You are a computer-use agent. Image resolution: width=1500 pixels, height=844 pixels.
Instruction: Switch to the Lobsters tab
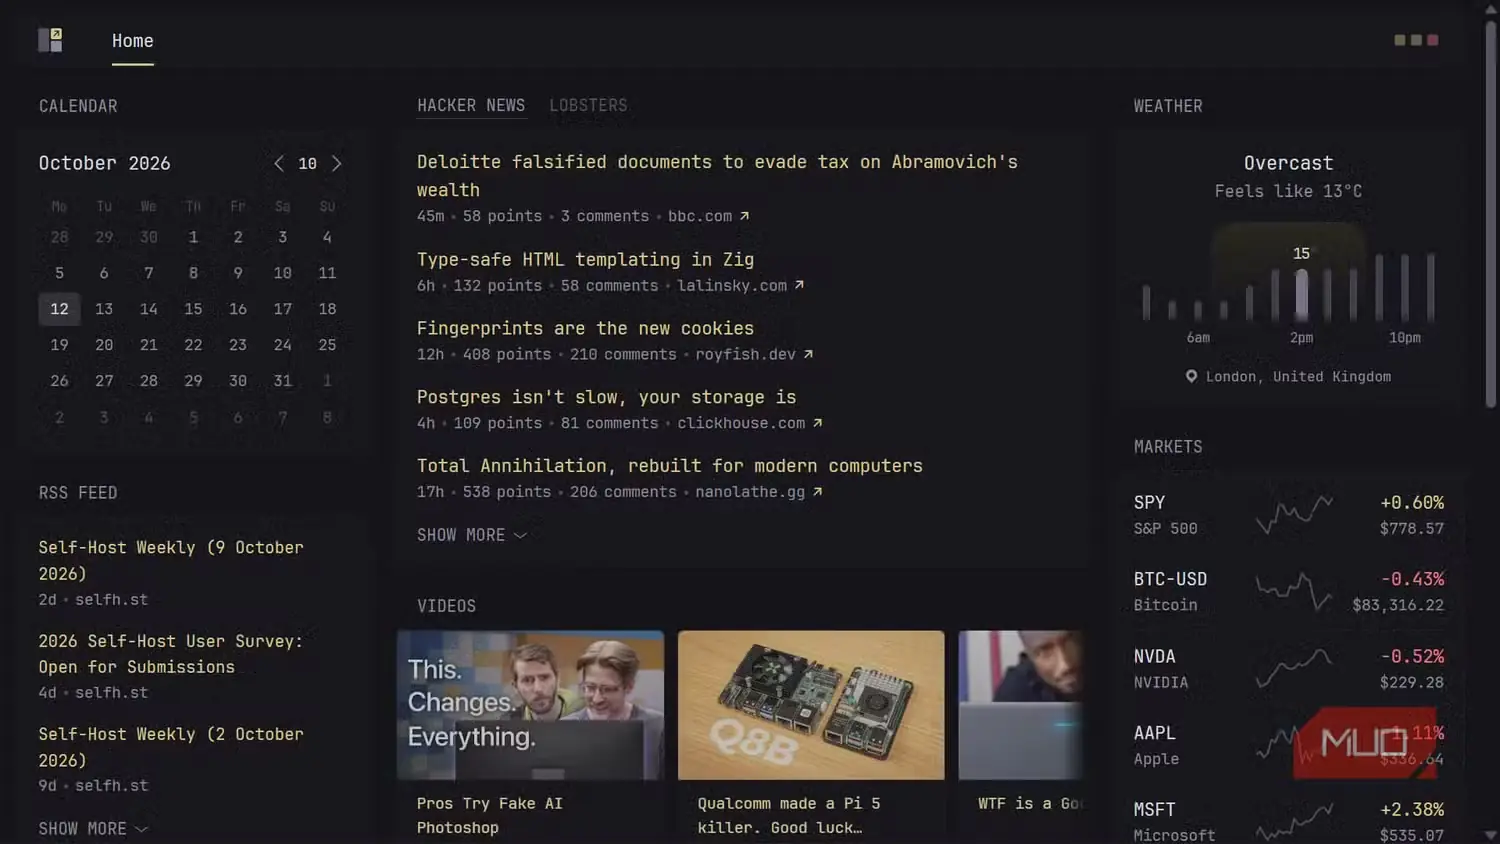point(588,105)
